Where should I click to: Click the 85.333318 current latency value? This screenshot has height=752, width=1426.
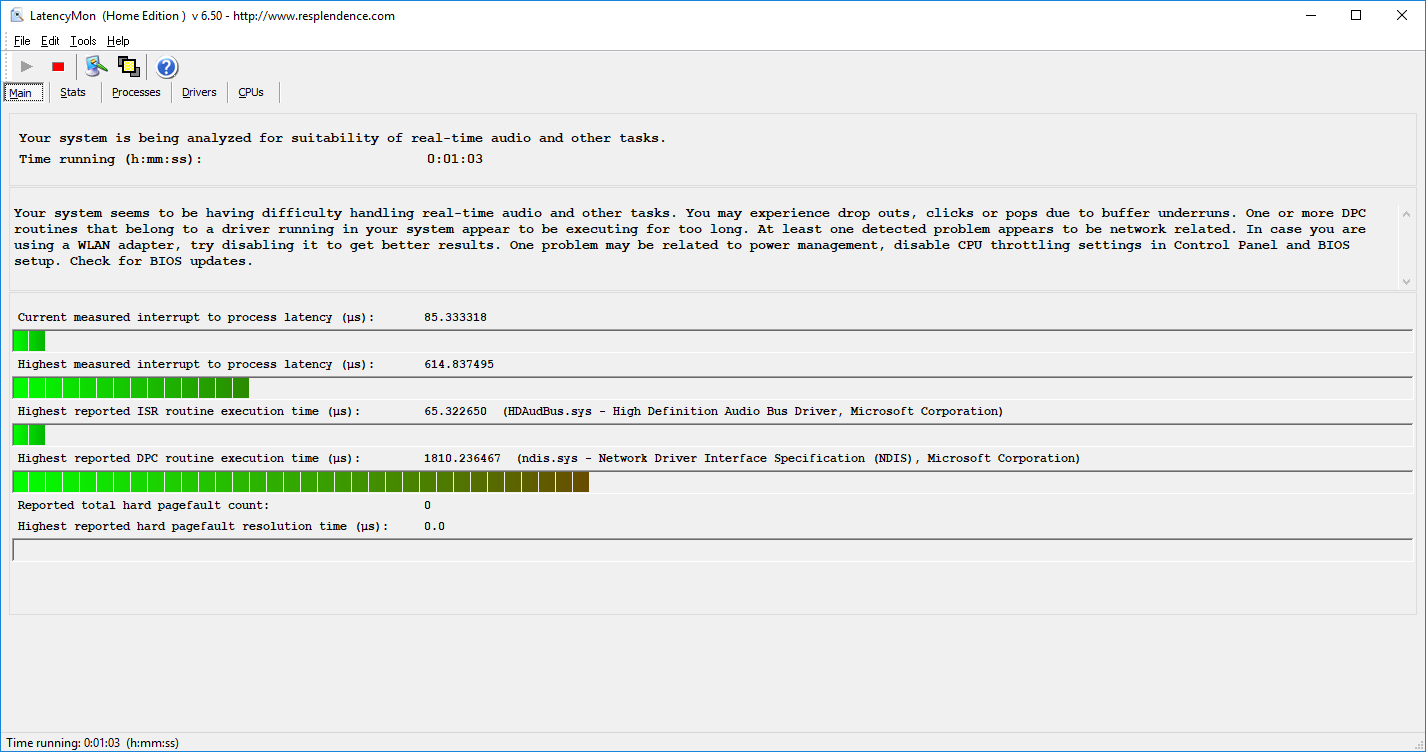[455, 317]
